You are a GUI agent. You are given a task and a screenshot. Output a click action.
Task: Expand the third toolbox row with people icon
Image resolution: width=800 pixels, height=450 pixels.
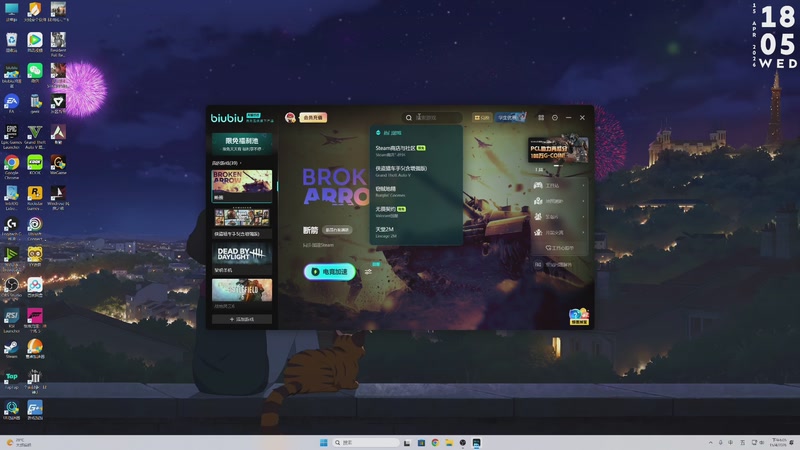click(x=560, y=217)
